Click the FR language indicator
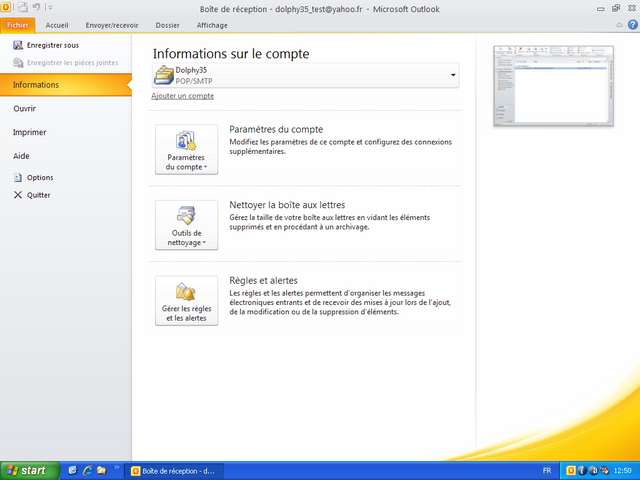Viewport: 640px width, 480px height. tap(547, 471)
